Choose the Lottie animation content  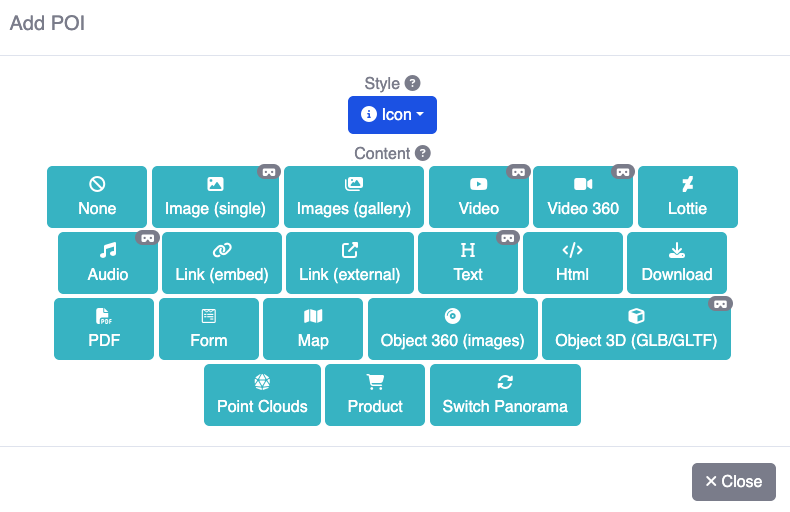click(x=687, y=197)
